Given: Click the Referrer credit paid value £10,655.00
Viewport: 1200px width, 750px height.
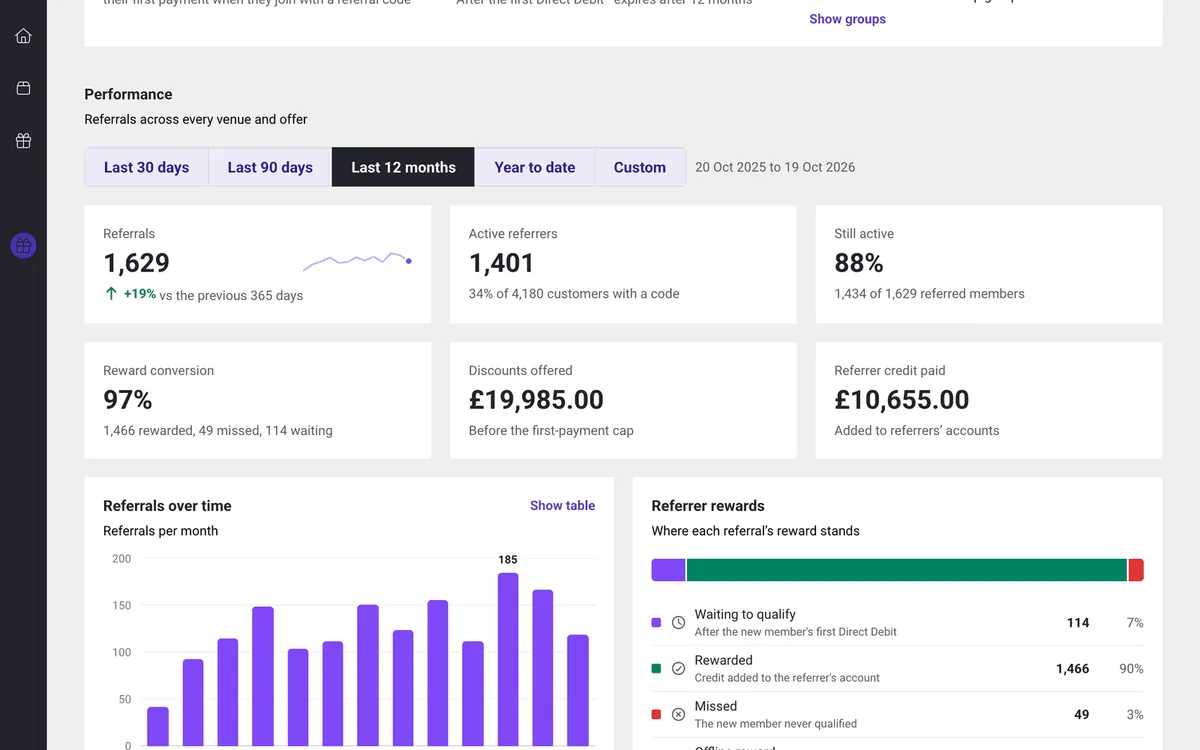Looking at the screenshot, I should [x=902, y=400].
